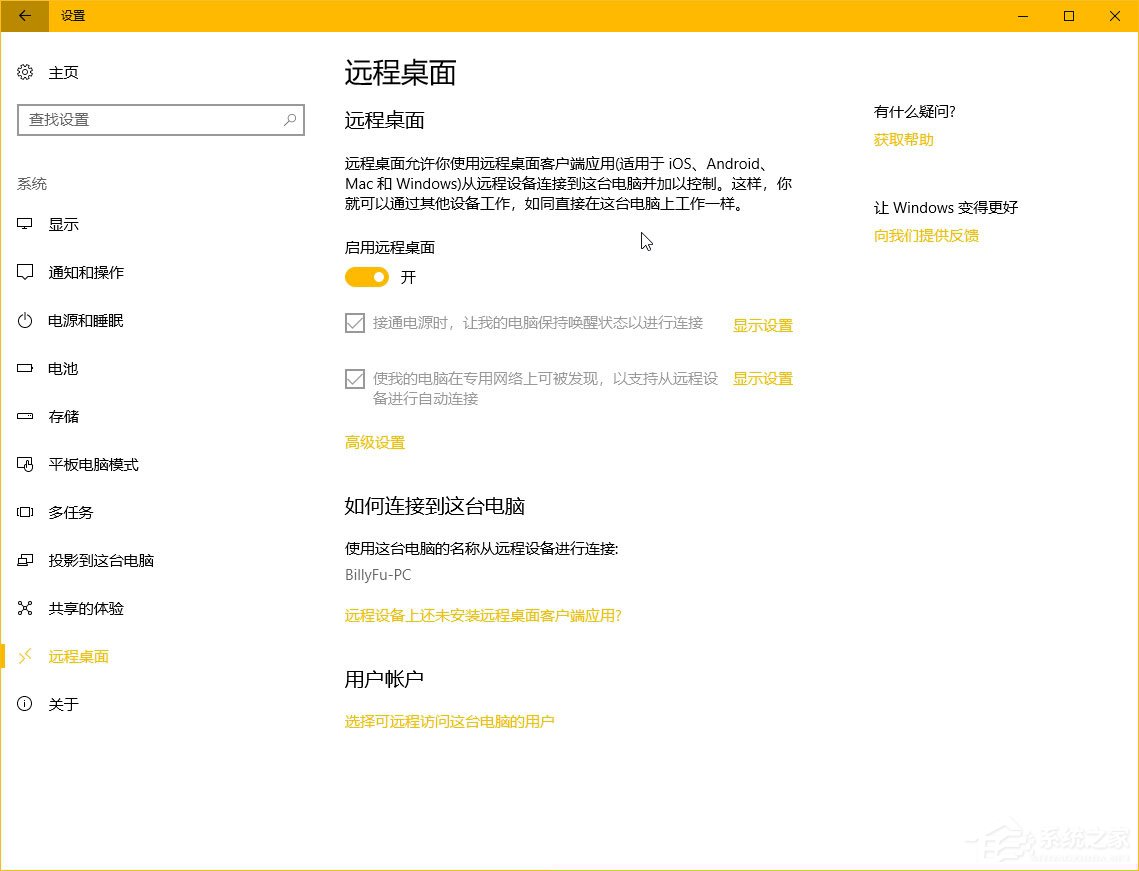Click 选择可远程访问这台电脑的用户

450,721
